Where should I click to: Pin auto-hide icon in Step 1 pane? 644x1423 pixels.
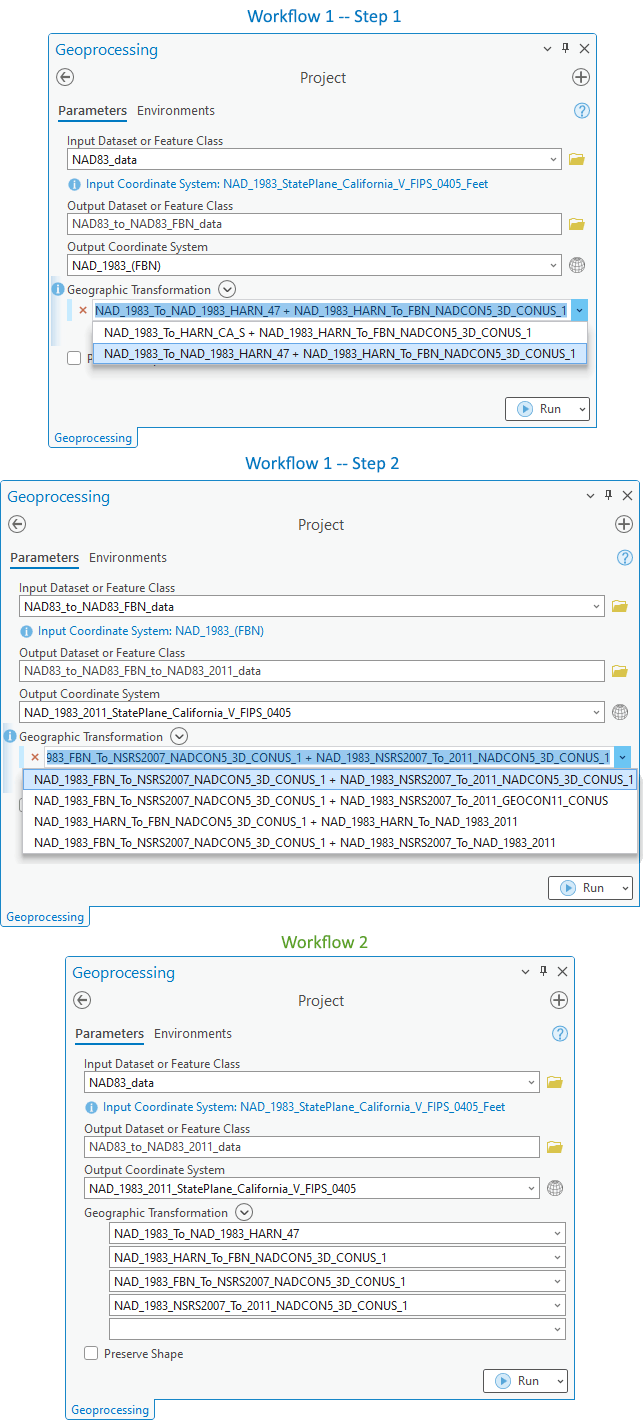(x=565, y=48)
